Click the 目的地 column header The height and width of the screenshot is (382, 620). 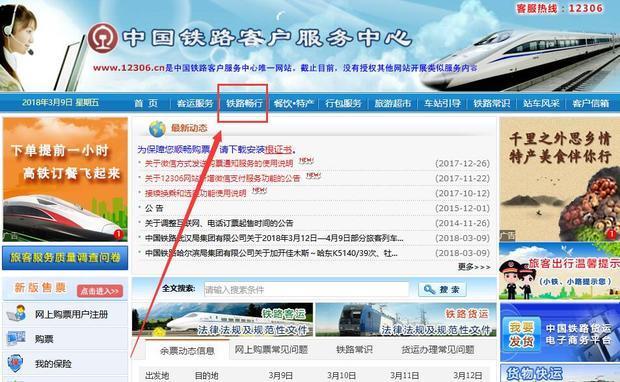tap(206, 375)
